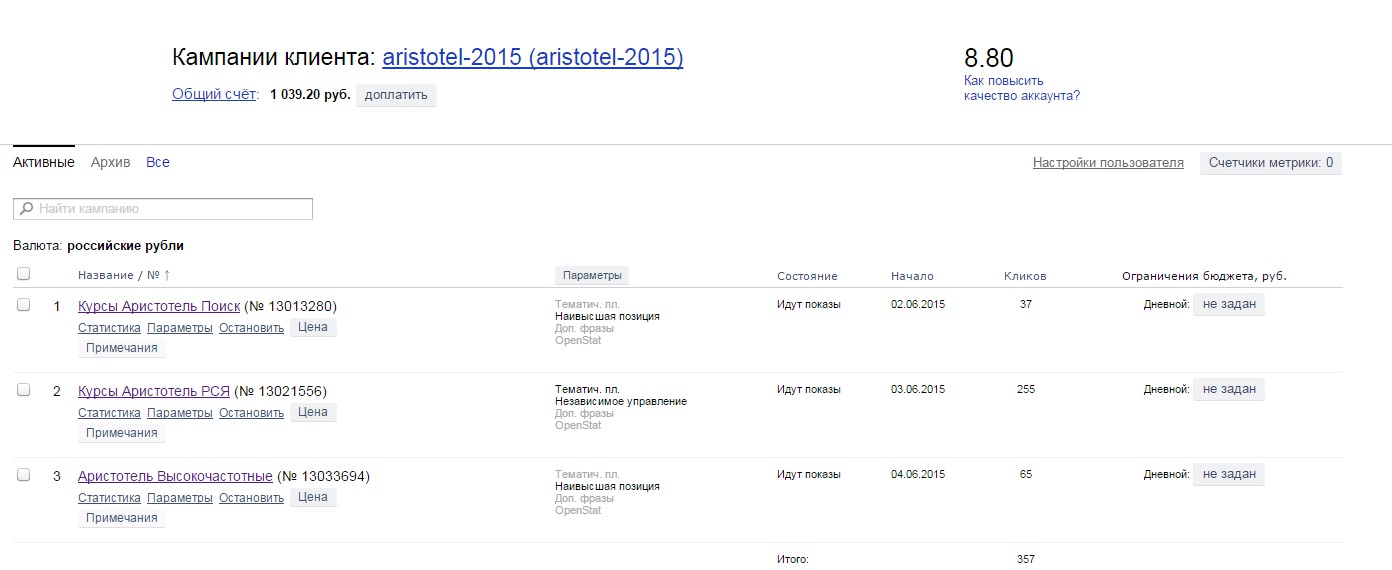
Task: Open daily budget 'не задан' for first campaign
Action: point(1229,304)
